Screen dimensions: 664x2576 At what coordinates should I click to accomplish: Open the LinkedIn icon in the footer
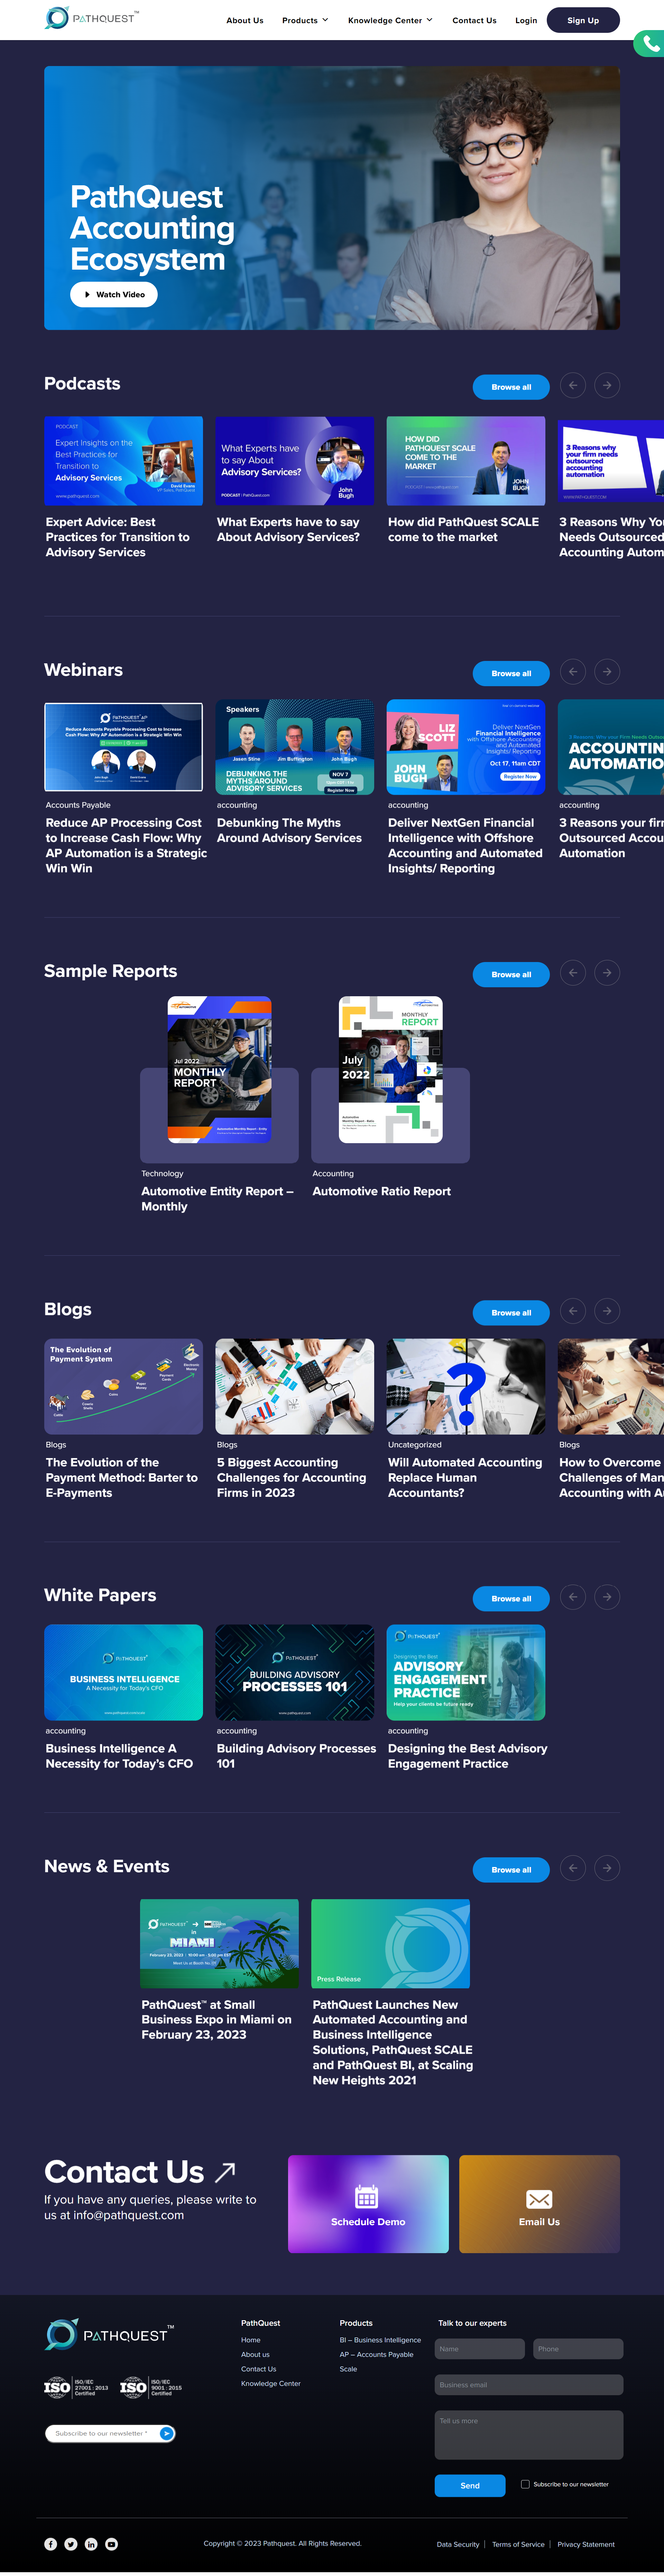click(x=91, y=2544)
